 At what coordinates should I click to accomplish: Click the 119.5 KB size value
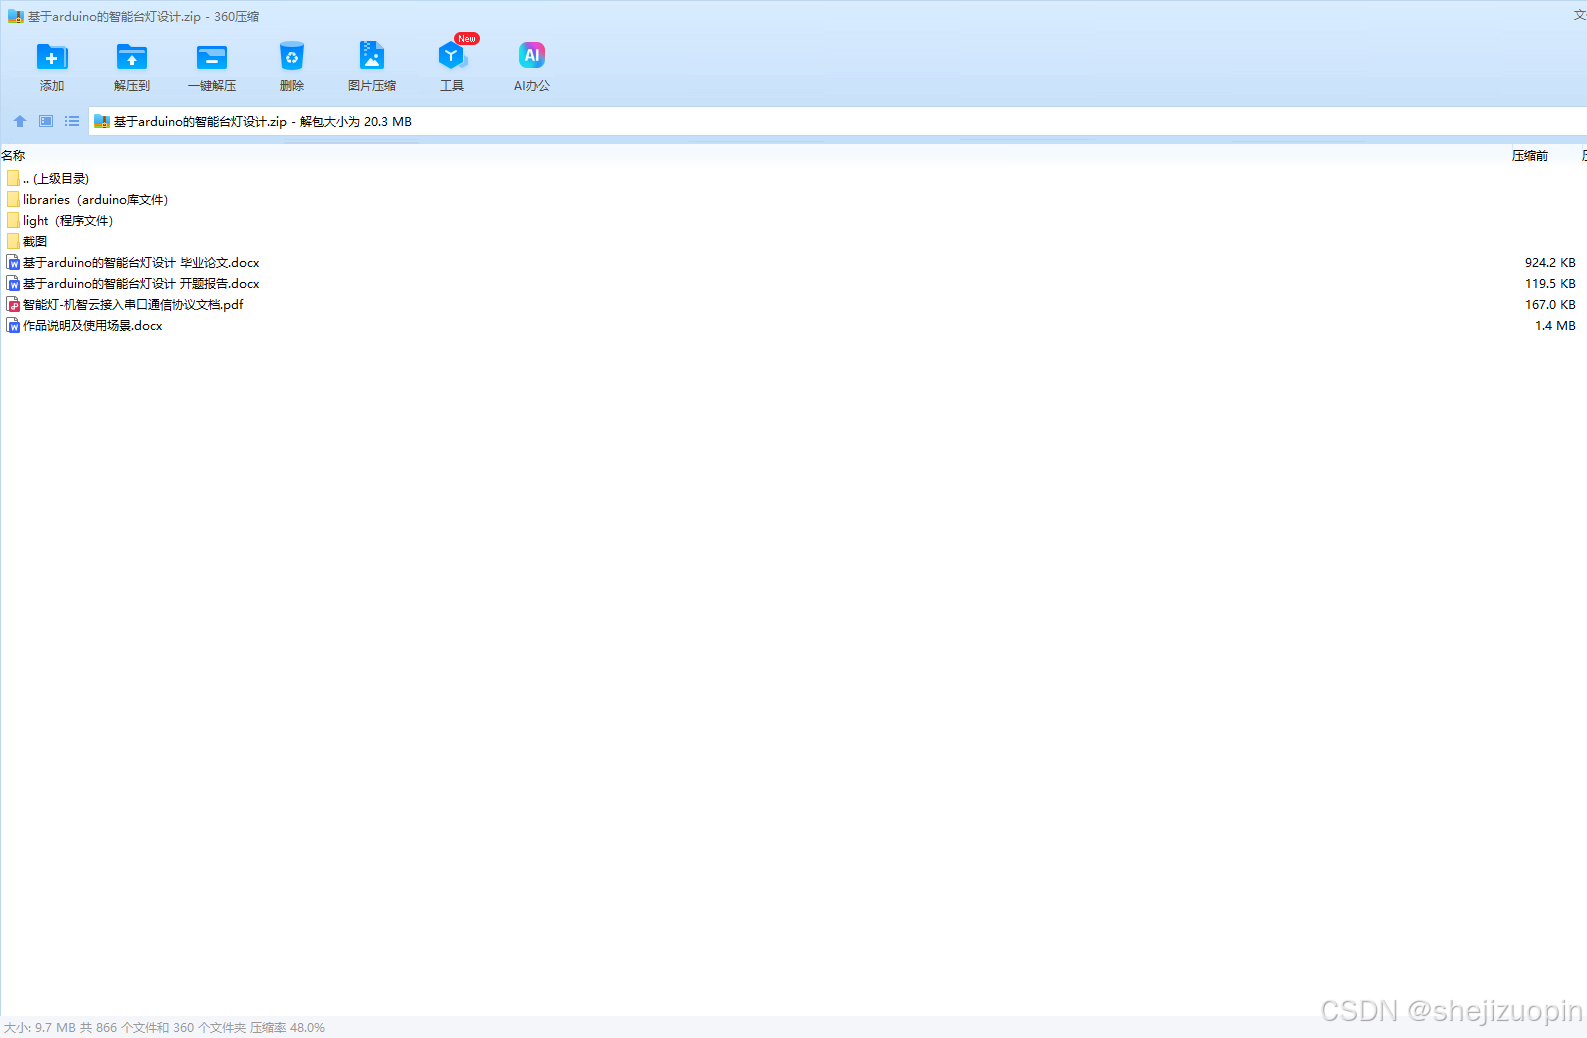[1550, 284]
